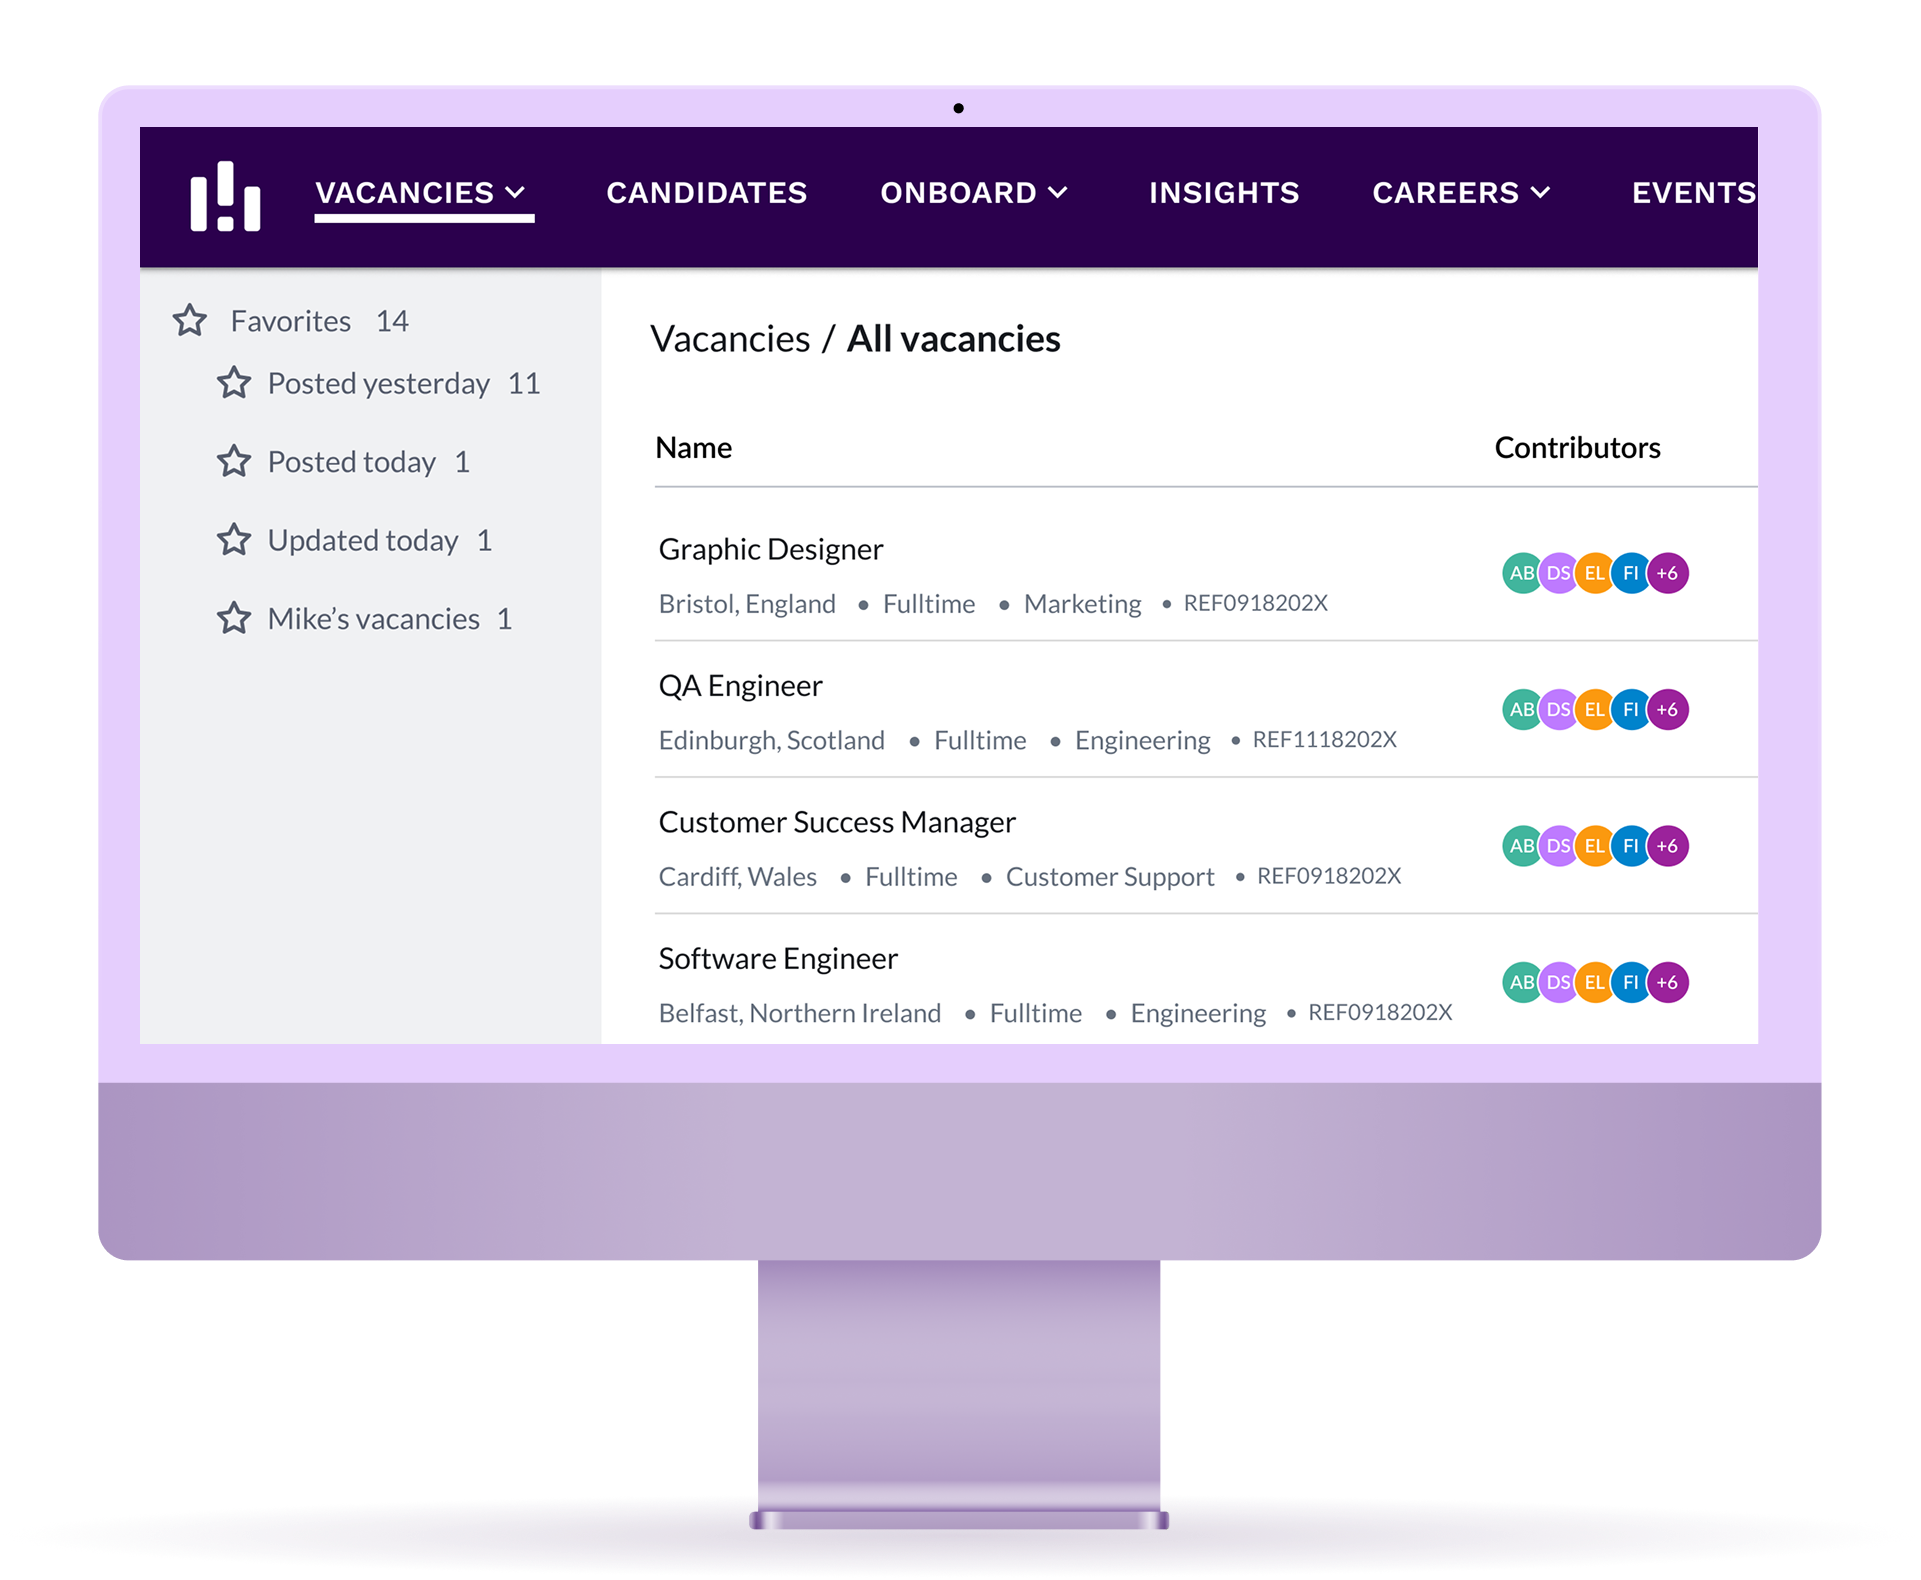This screenshot has width=1921, height=1580.
Task: Go to the Candidates tab
Action: (706, 192)
